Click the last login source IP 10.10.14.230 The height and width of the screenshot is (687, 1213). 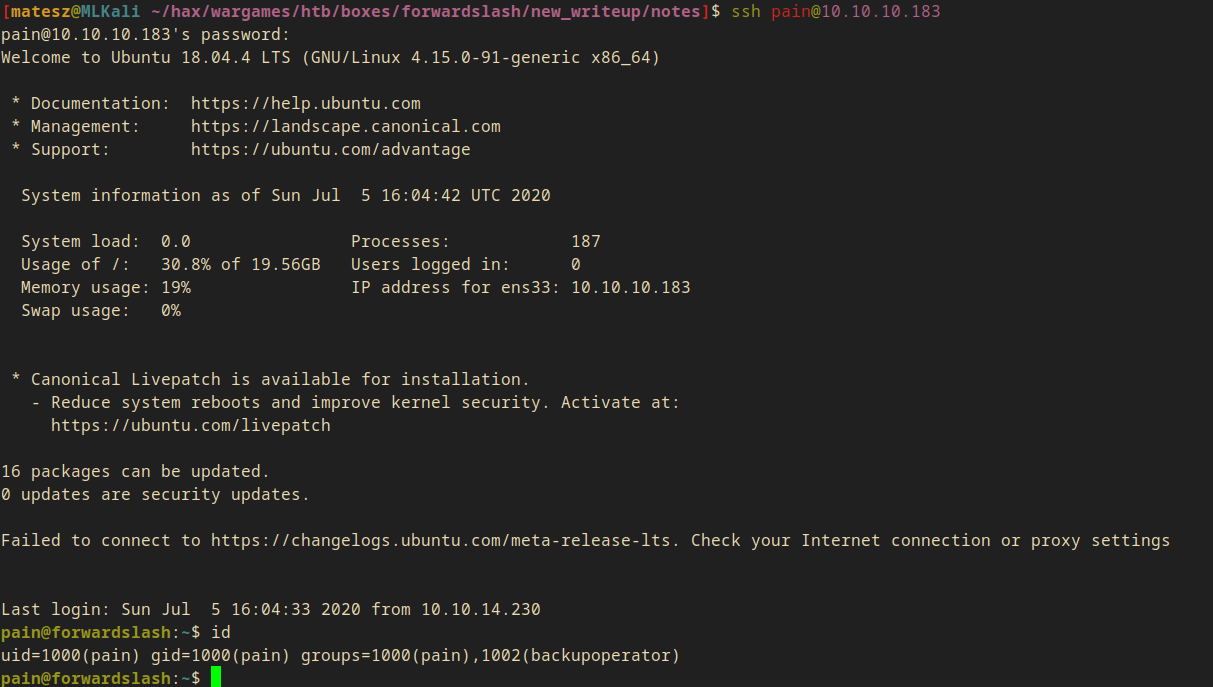coord(480,609)
